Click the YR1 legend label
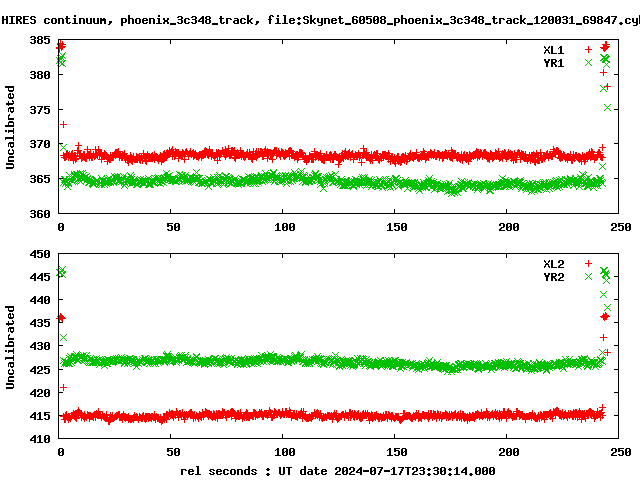The width and height of the screenshot is (640, 480). (553, 63)
